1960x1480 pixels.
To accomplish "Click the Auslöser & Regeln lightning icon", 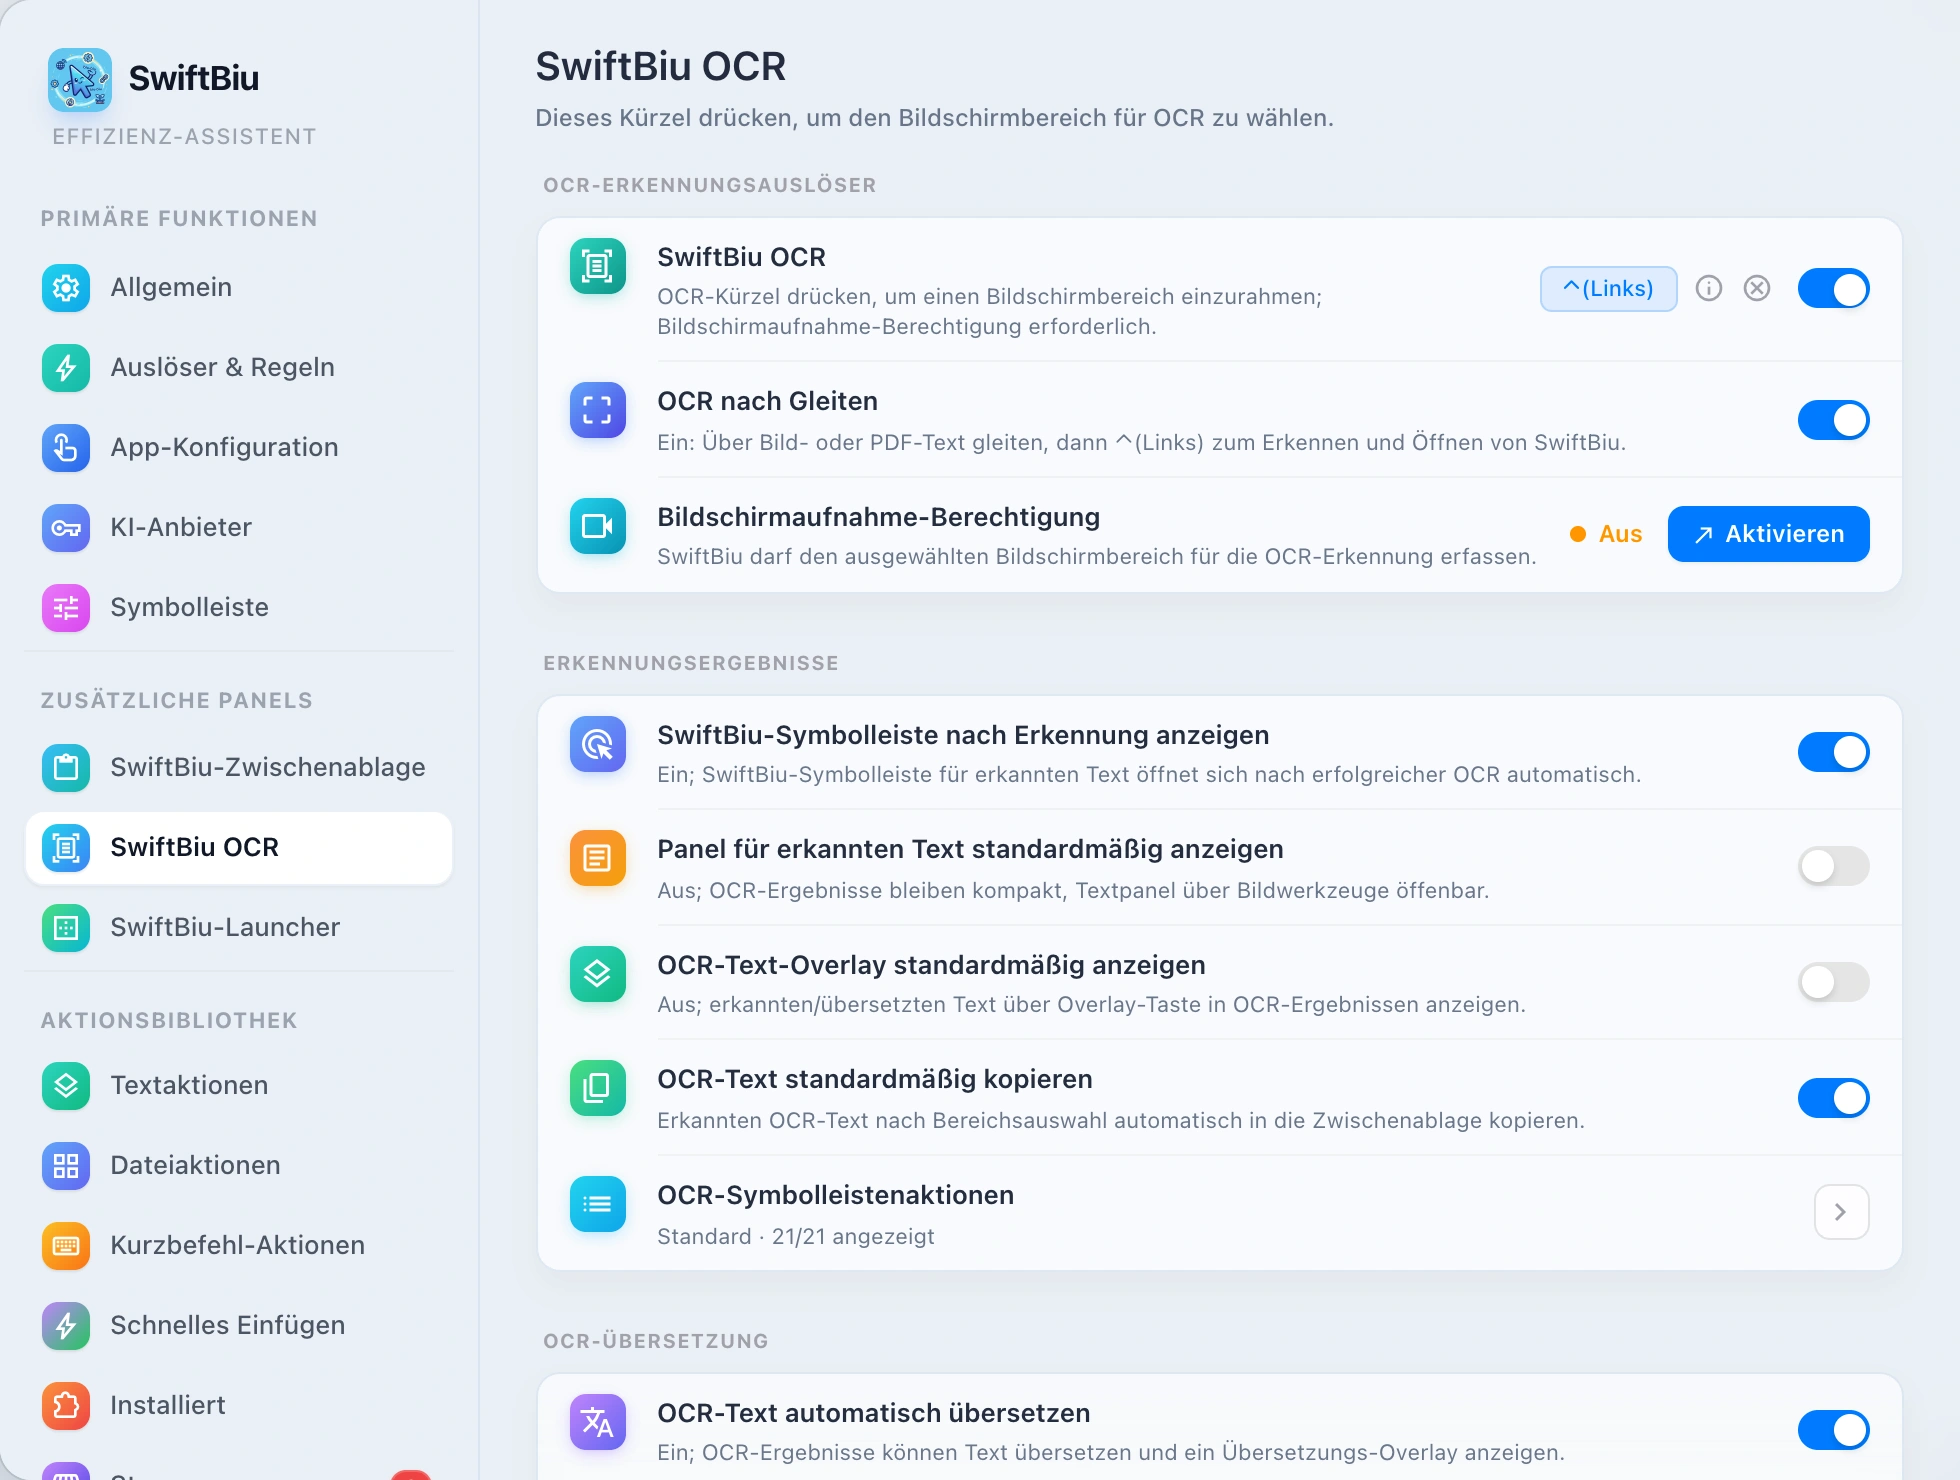I will [66, 368].
